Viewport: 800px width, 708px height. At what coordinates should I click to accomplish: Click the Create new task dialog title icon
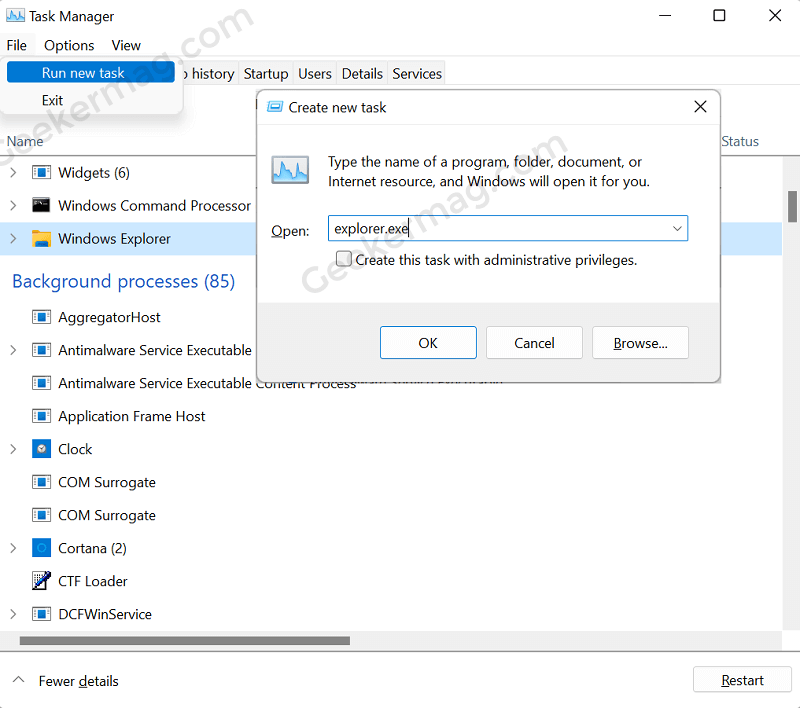tap(275, 107)
